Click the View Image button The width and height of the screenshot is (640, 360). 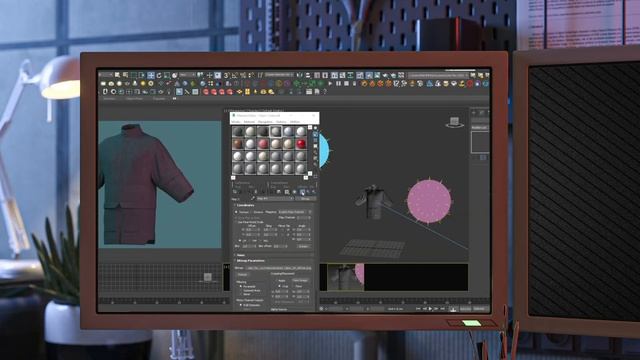(300, 280)
